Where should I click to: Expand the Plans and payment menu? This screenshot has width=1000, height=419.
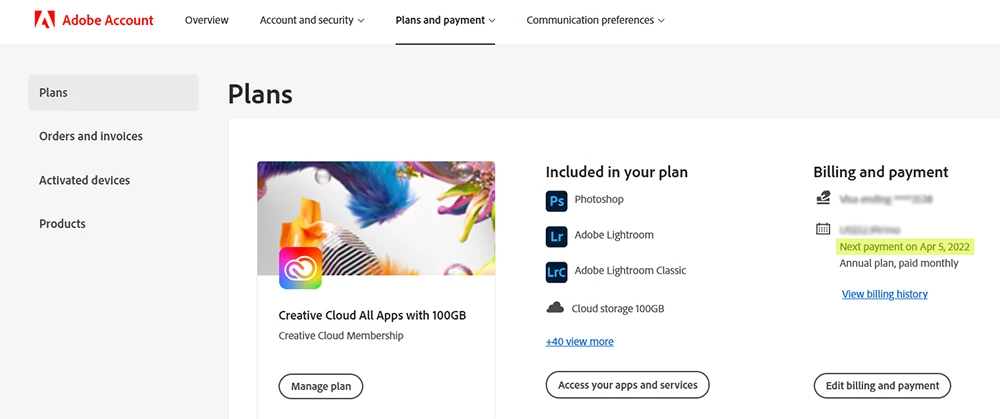(445, 20)
